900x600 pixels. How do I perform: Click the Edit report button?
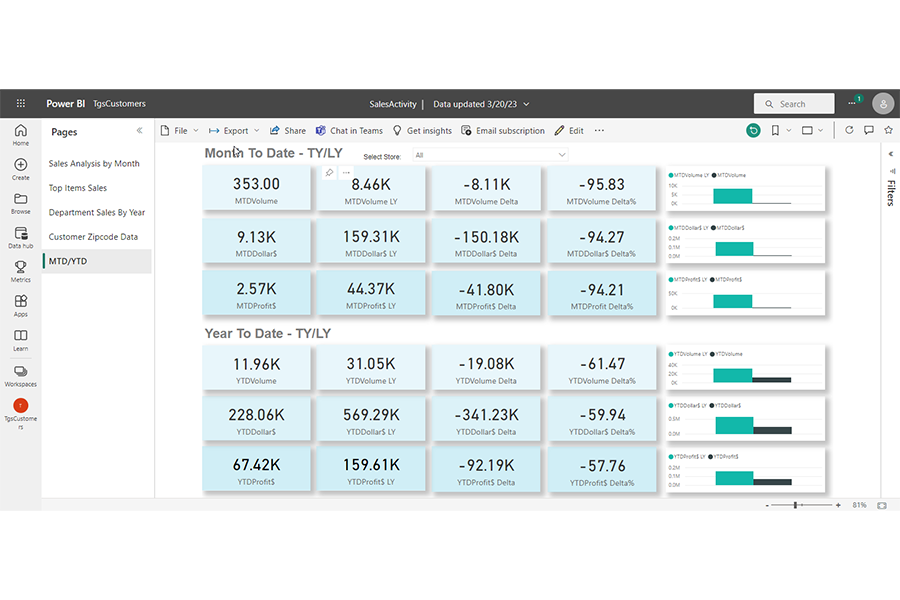point(569,131)
